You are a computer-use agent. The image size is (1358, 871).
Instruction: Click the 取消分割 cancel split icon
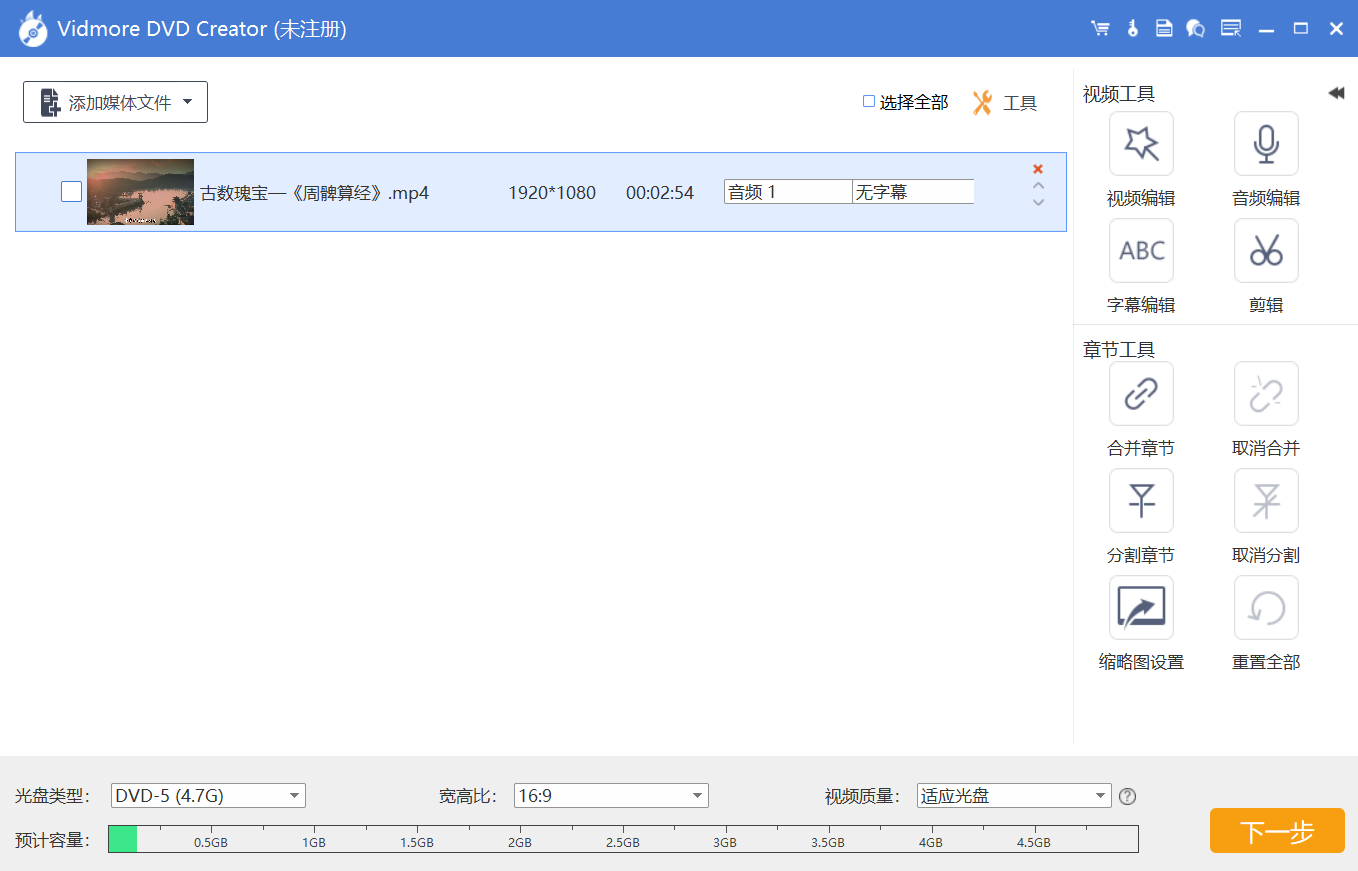pos(1266,501)
